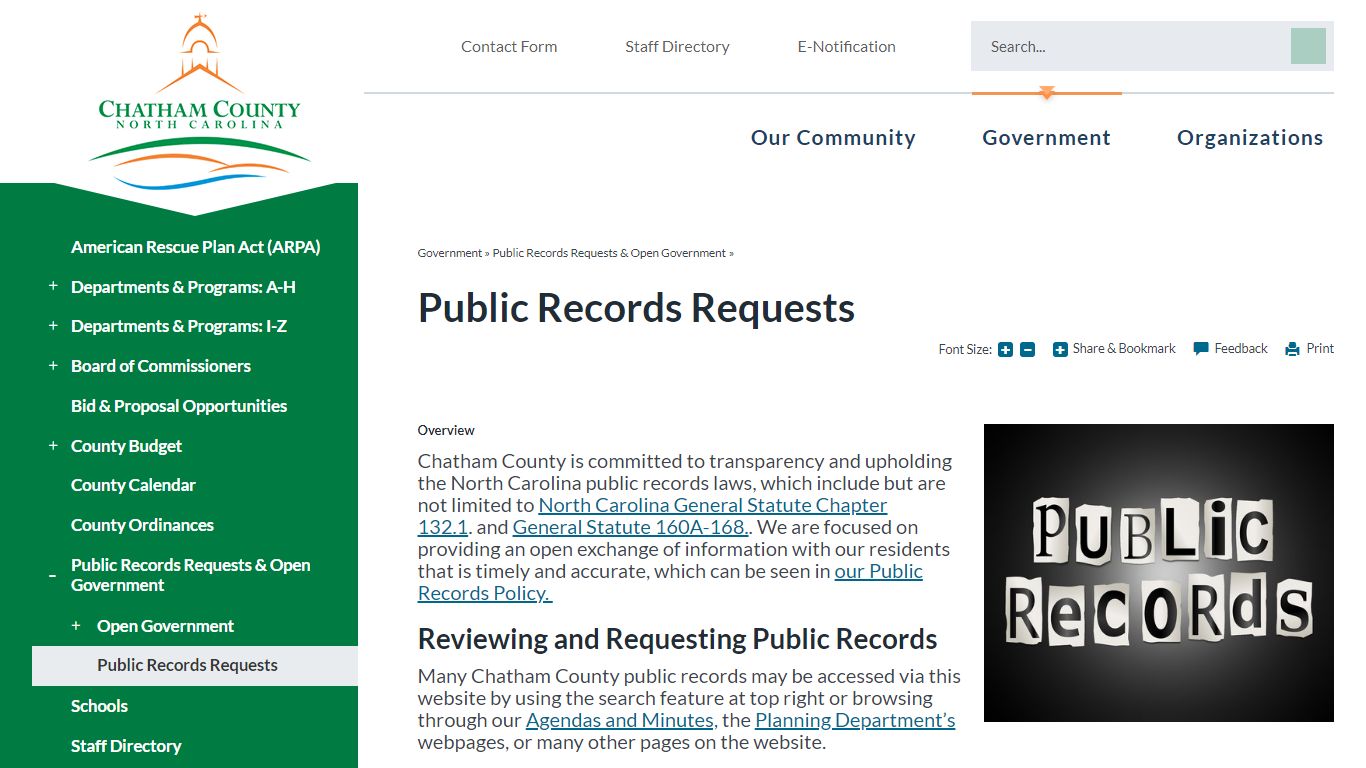This screenshot has width=1366, height=768.
Task: Open our Public Records Policy link
Action: point(670,582)
